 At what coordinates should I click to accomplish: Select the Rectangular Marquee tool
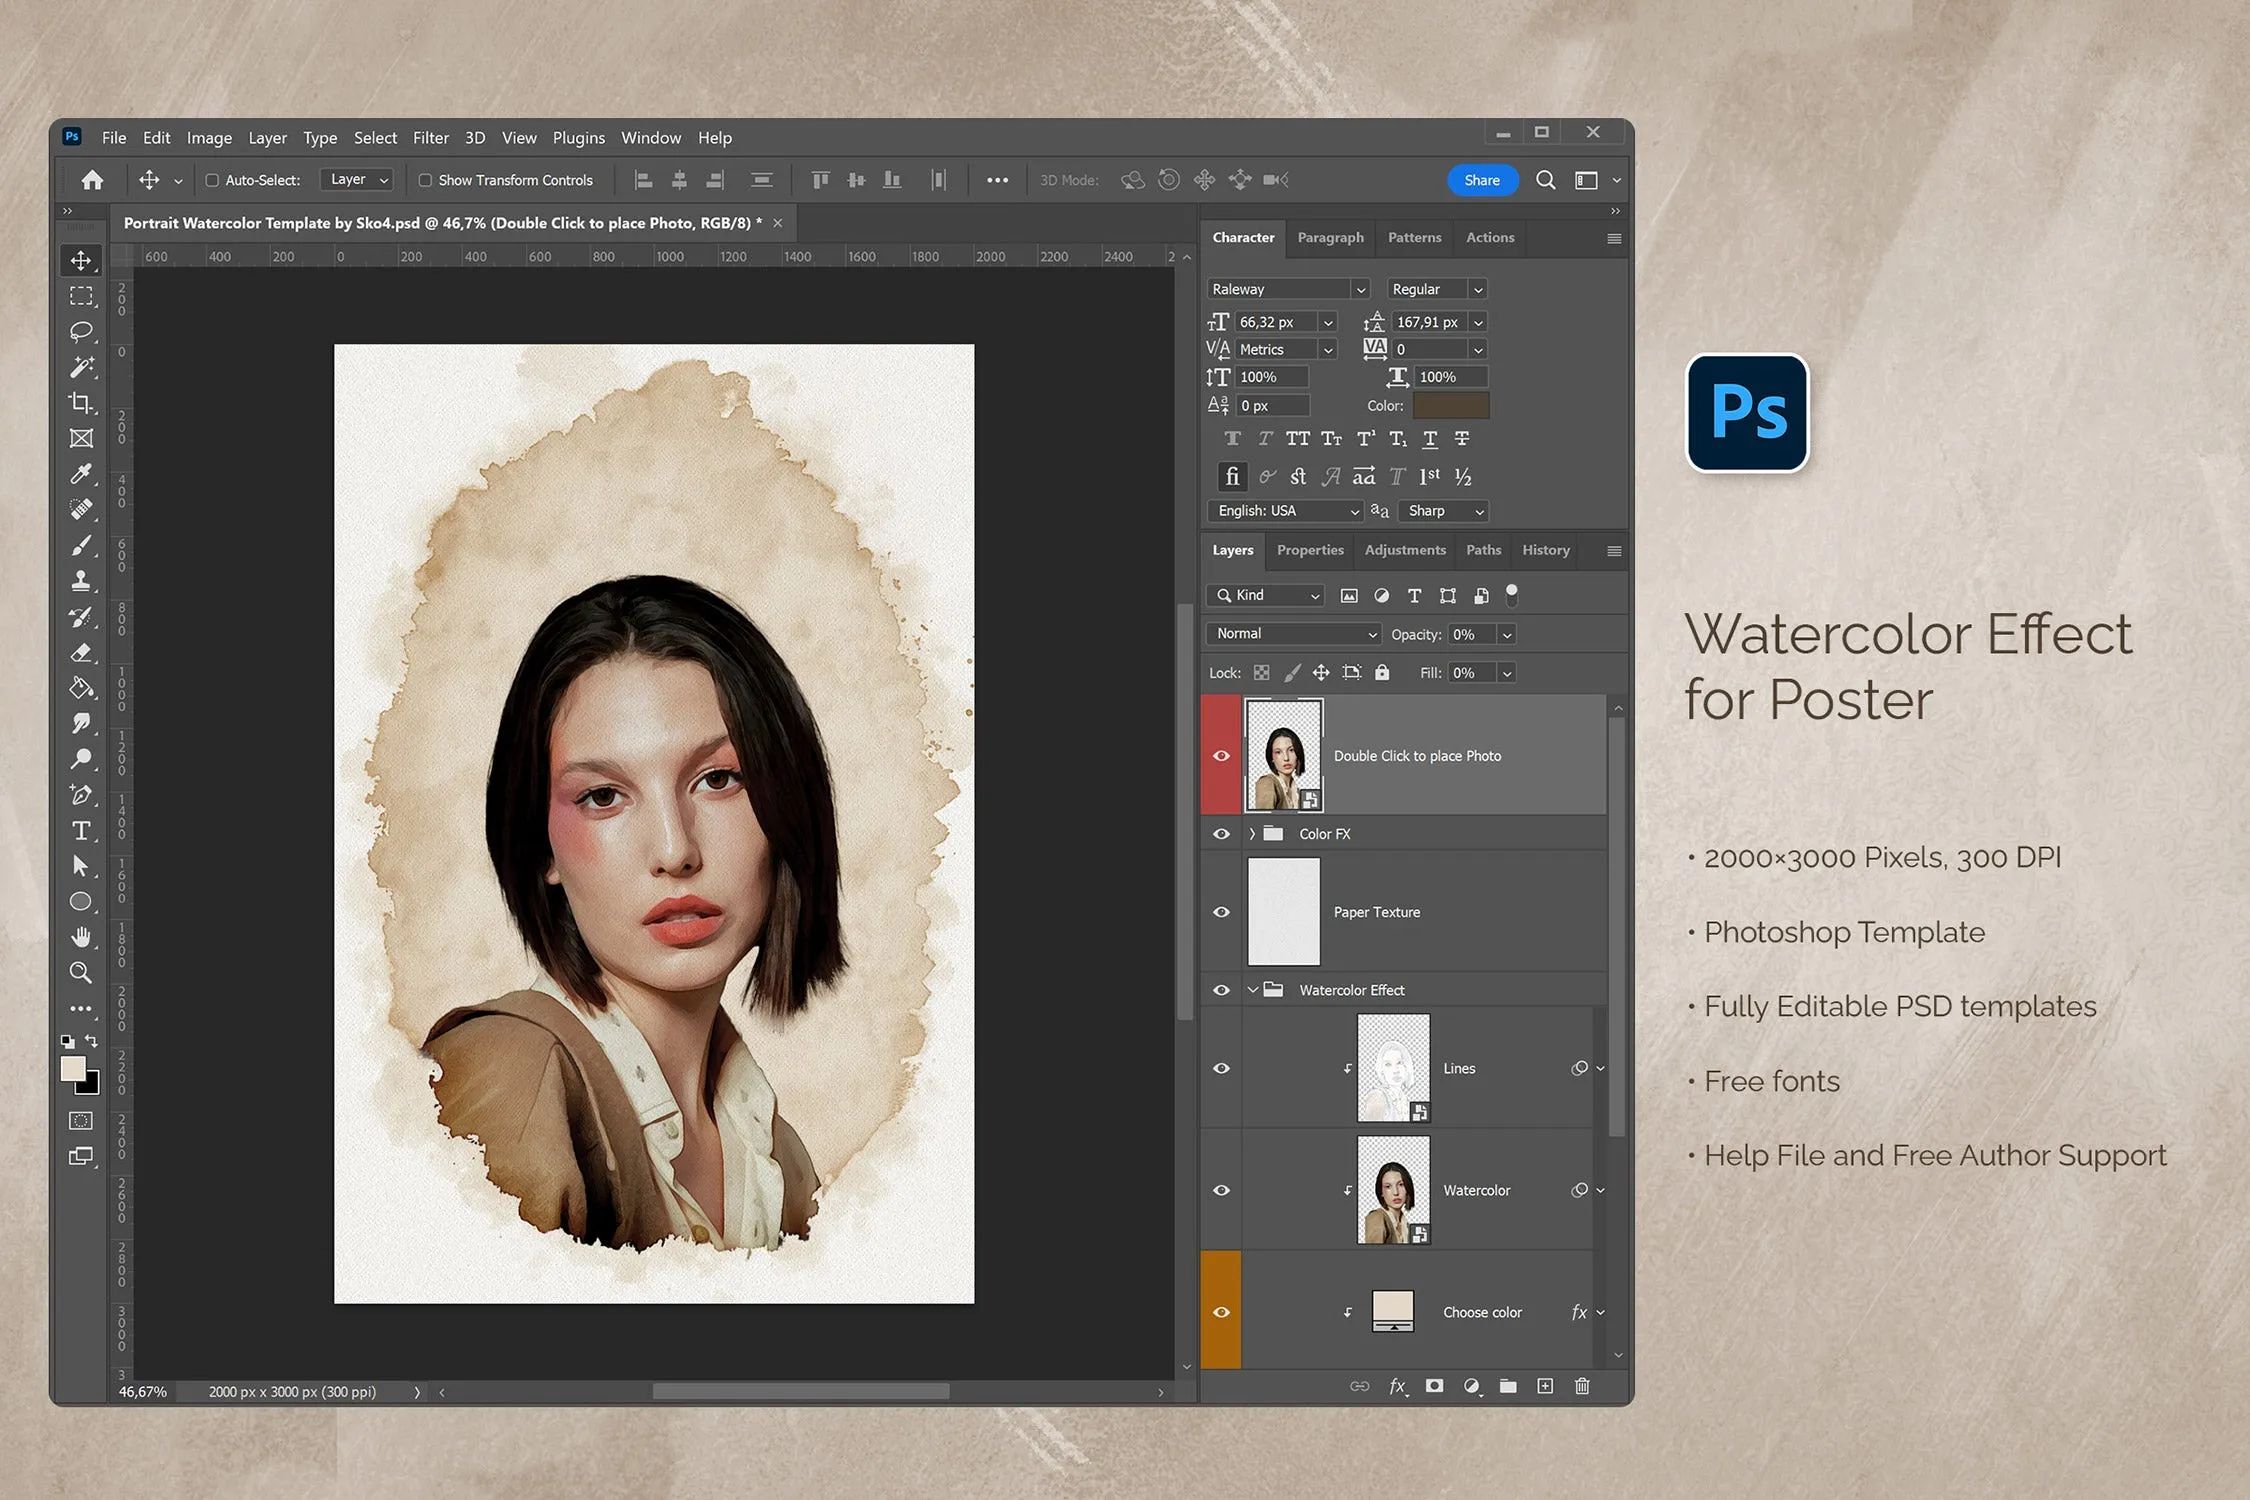[81, 296]
